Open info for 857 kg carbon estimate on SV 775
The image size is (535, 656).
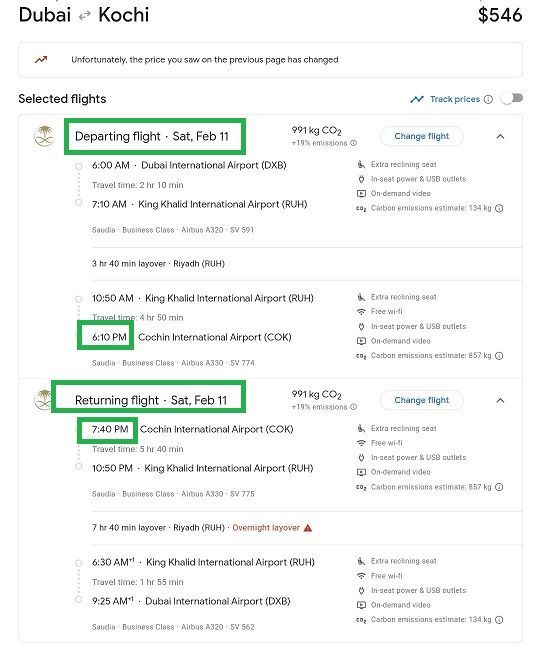click(x=499, y=487)
